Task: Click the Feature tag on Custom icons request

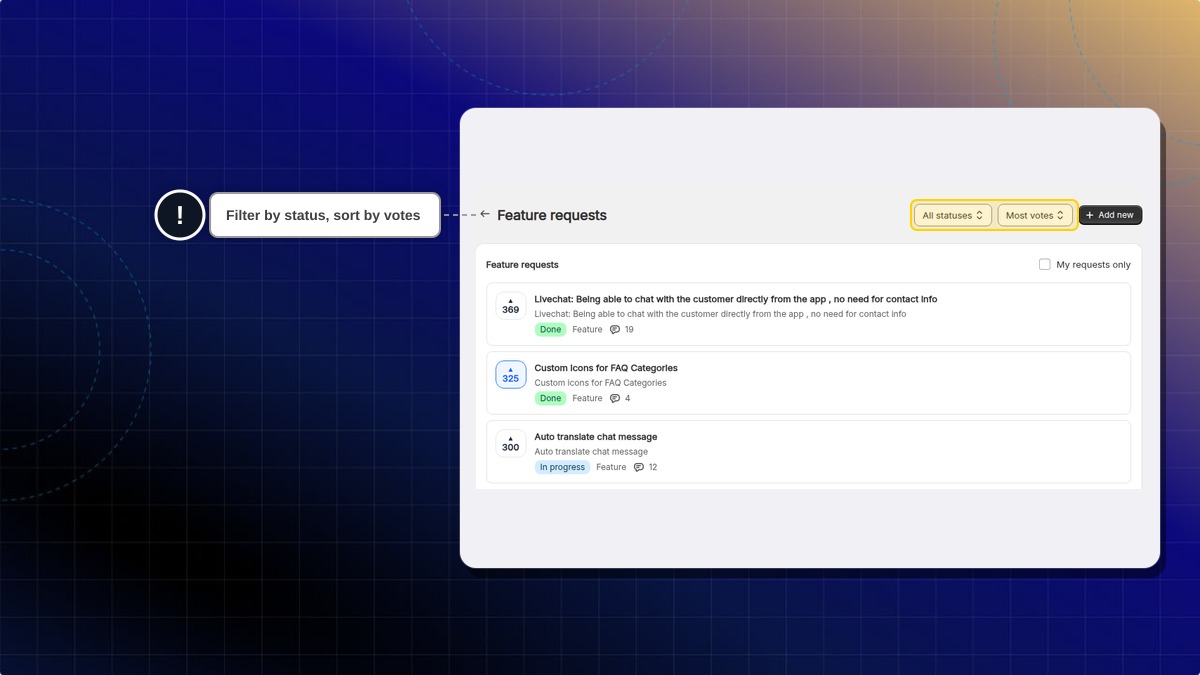Action: (588, 399)
